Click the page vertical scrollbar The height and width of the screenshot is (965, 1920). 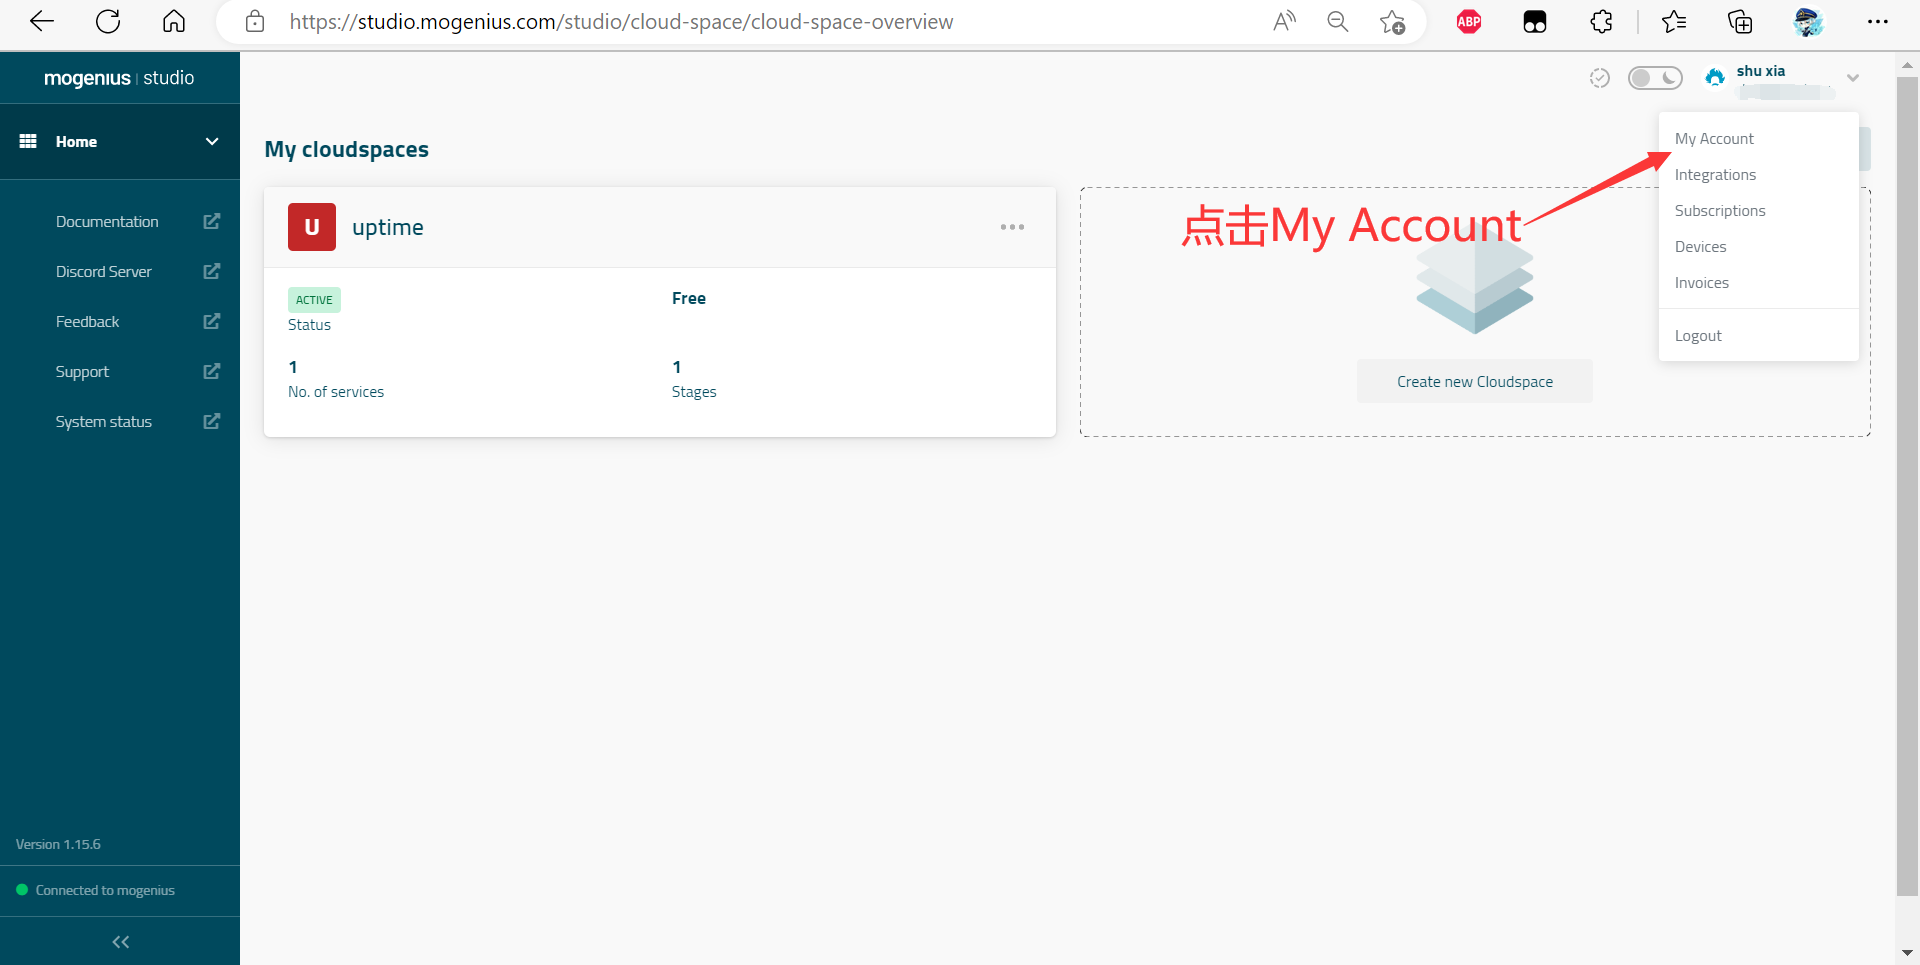click(x=1907, y=480)
